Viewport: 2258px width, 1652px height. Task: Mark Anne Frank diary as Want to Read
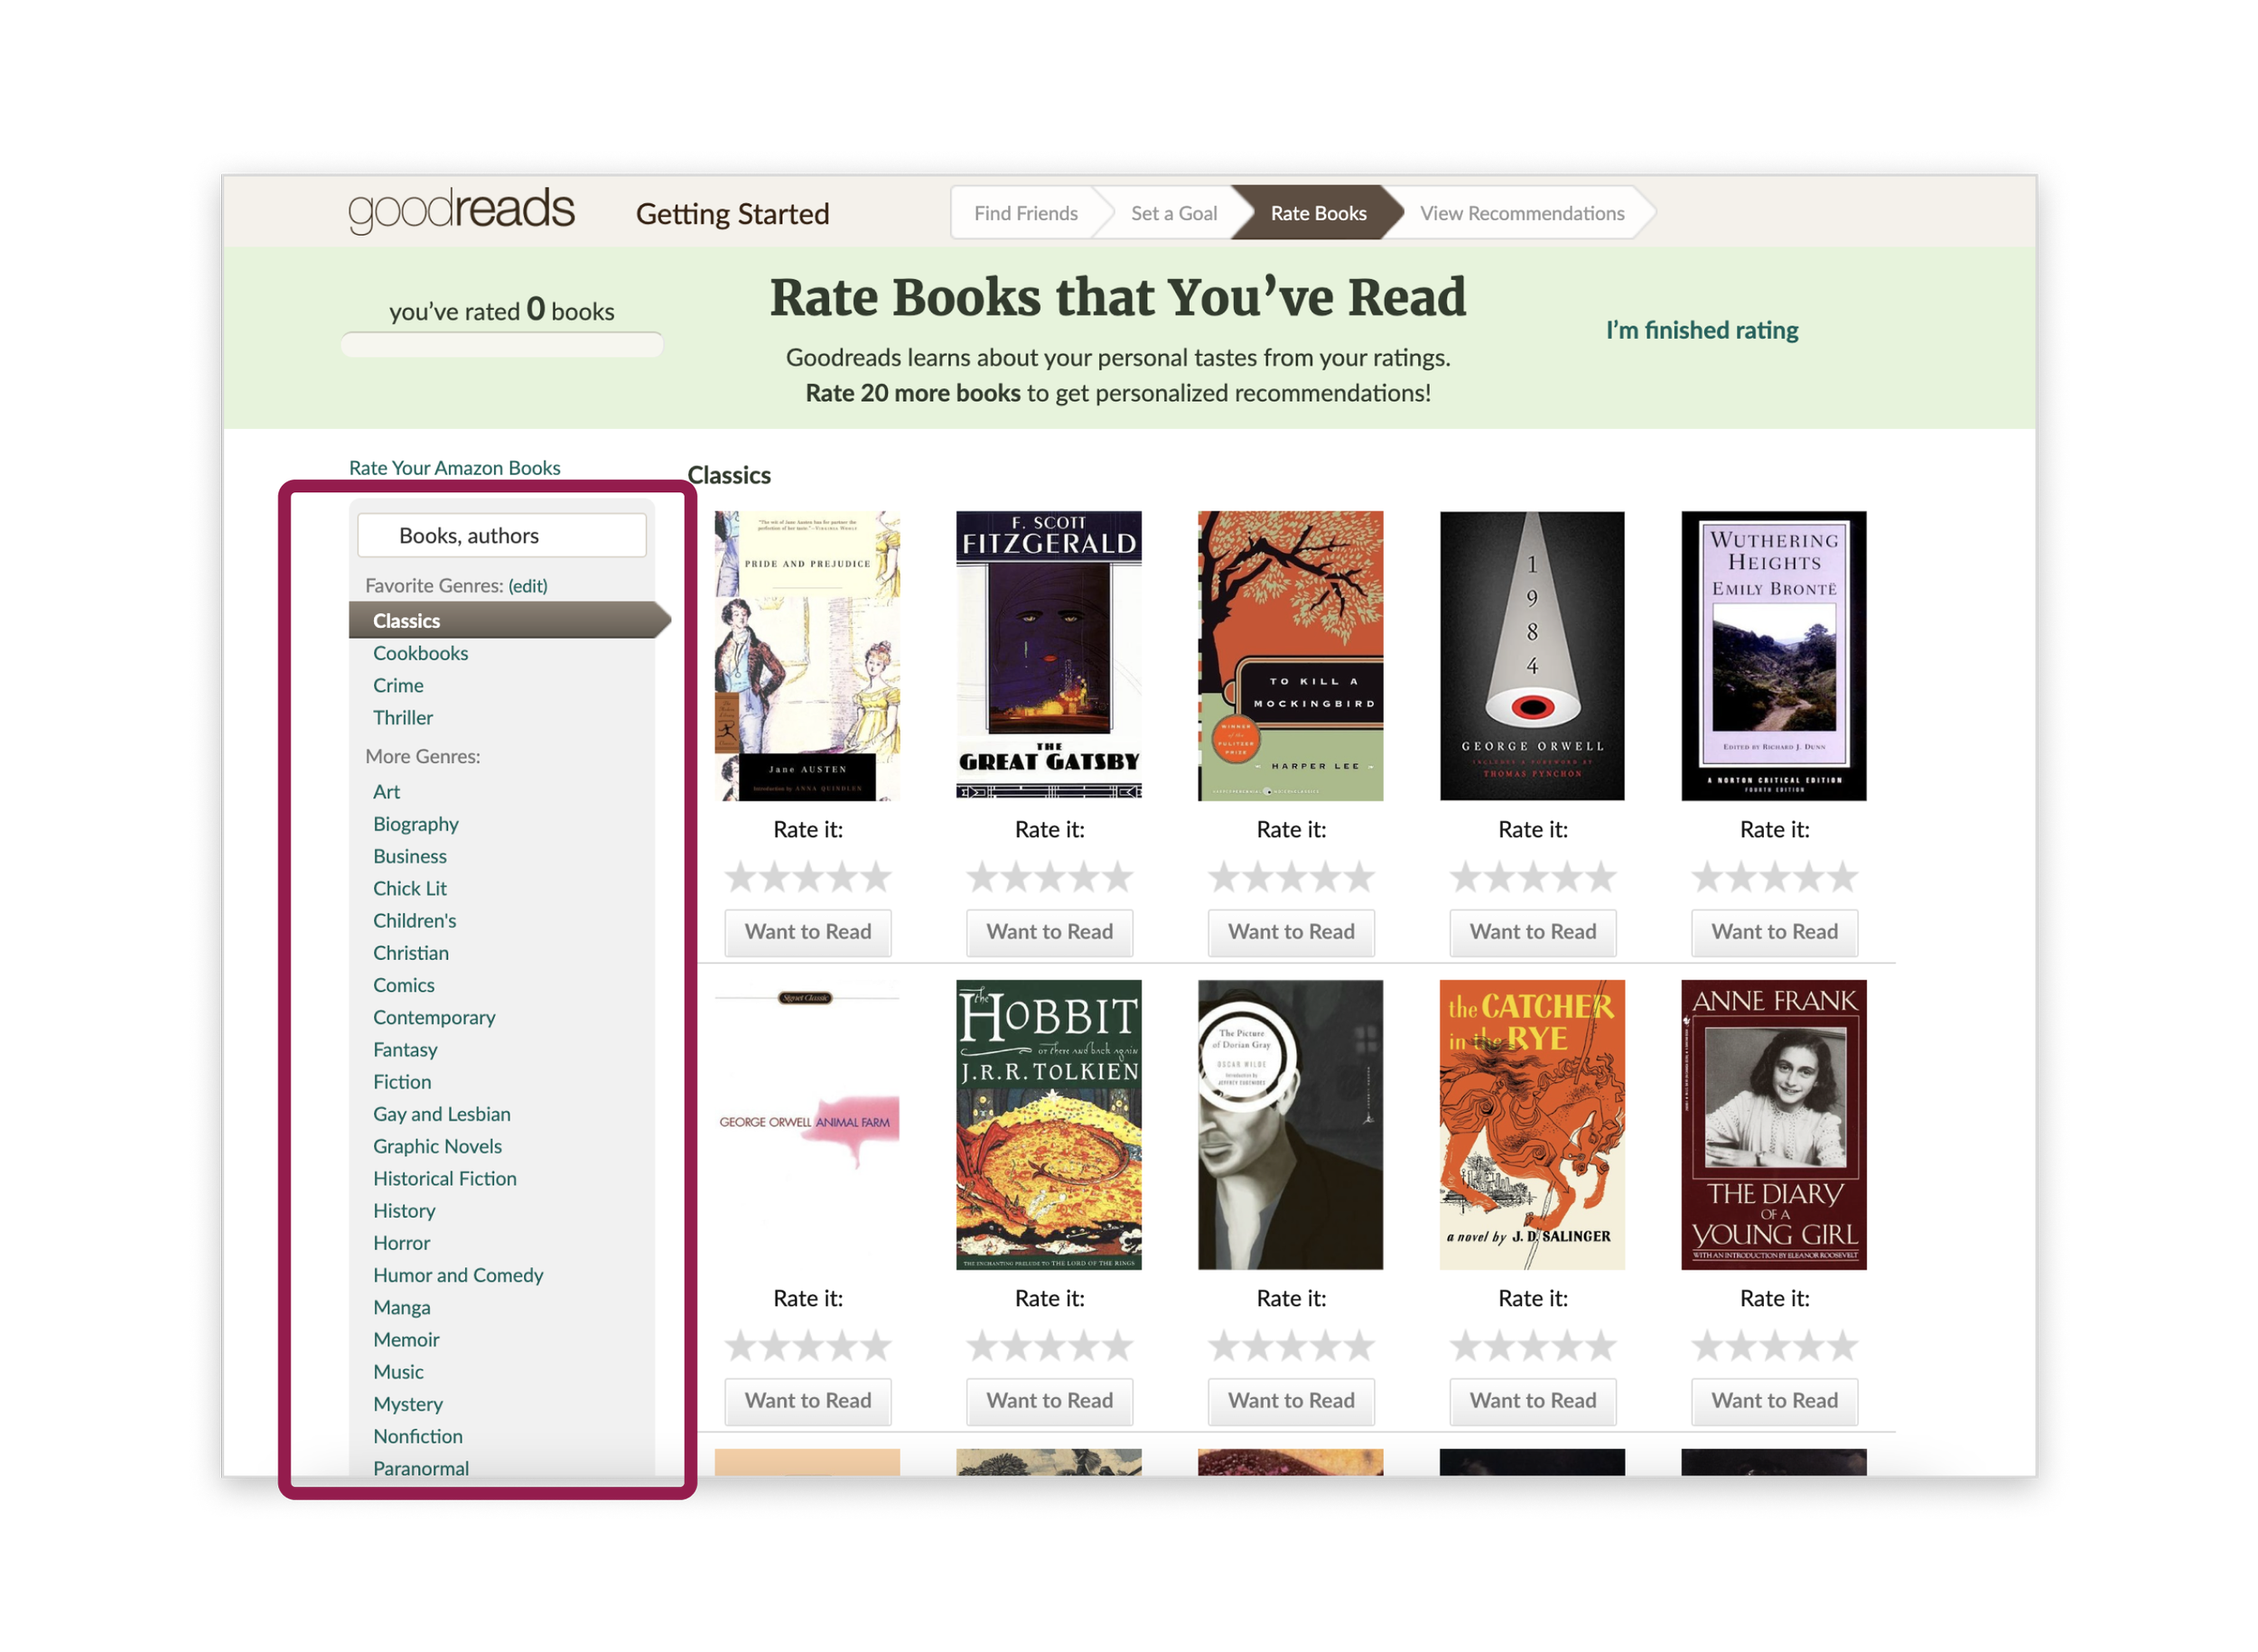pos(1775,1401)
